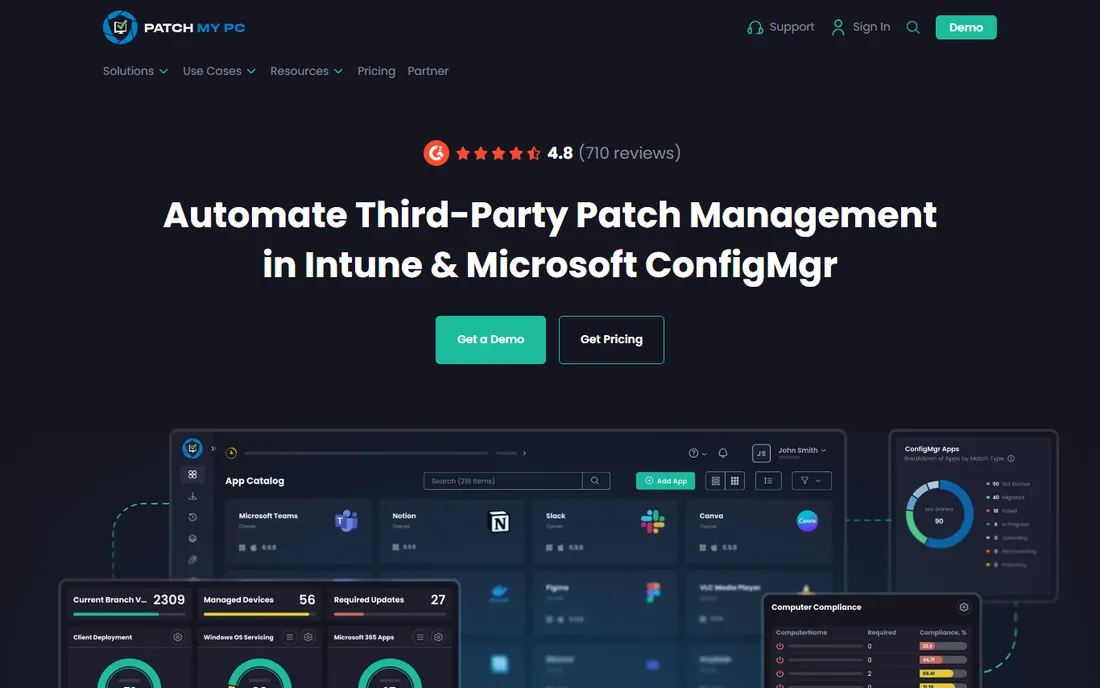
Task: Click the Add App button
Action: click(x=666, y=480)
